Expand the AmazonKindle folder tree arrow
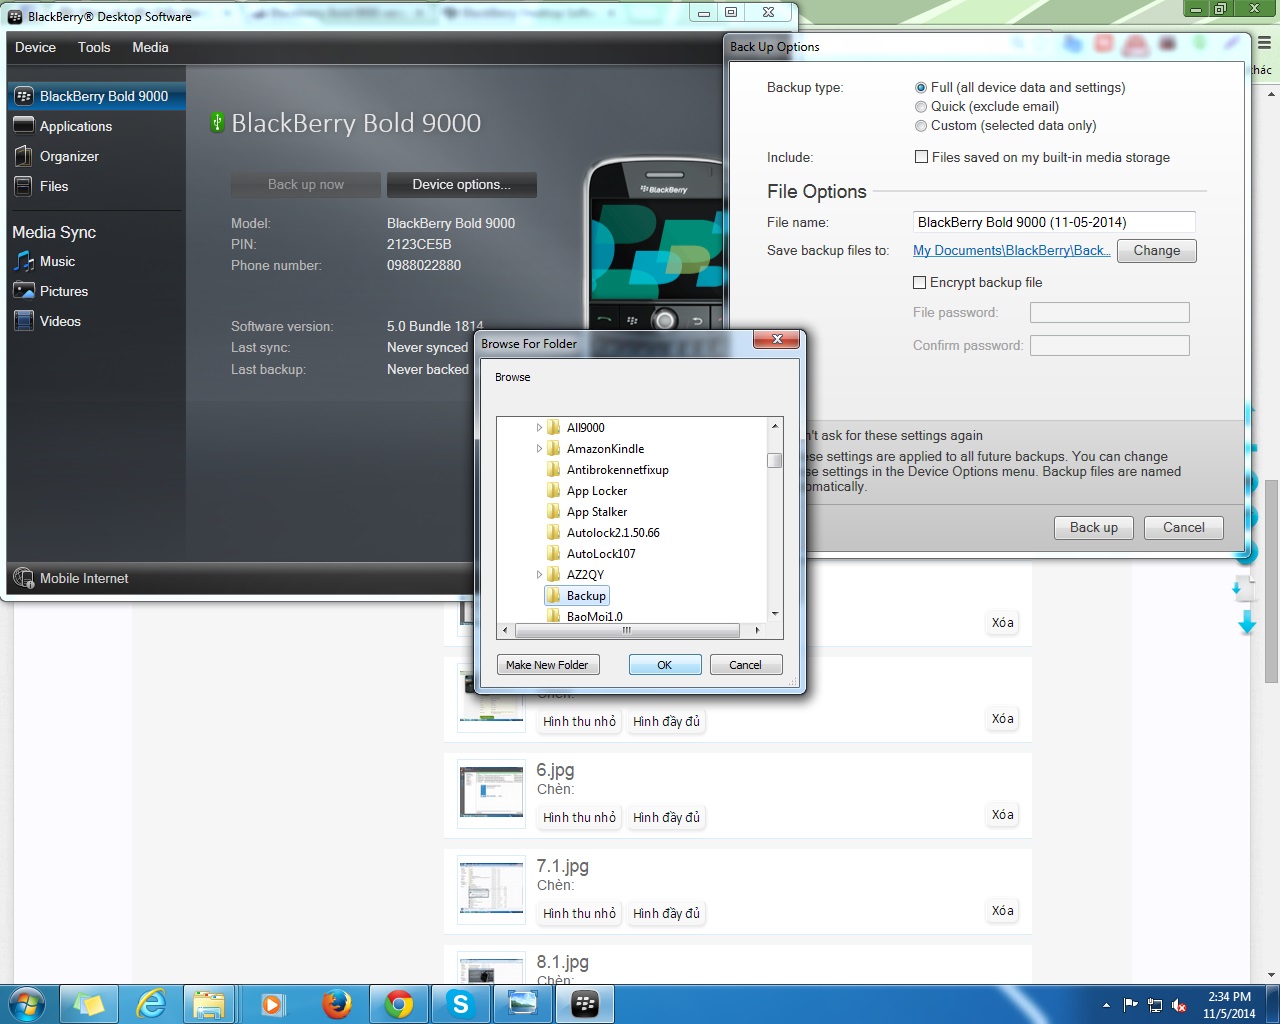1280x1024 pixels. click(x=539, y=449)
